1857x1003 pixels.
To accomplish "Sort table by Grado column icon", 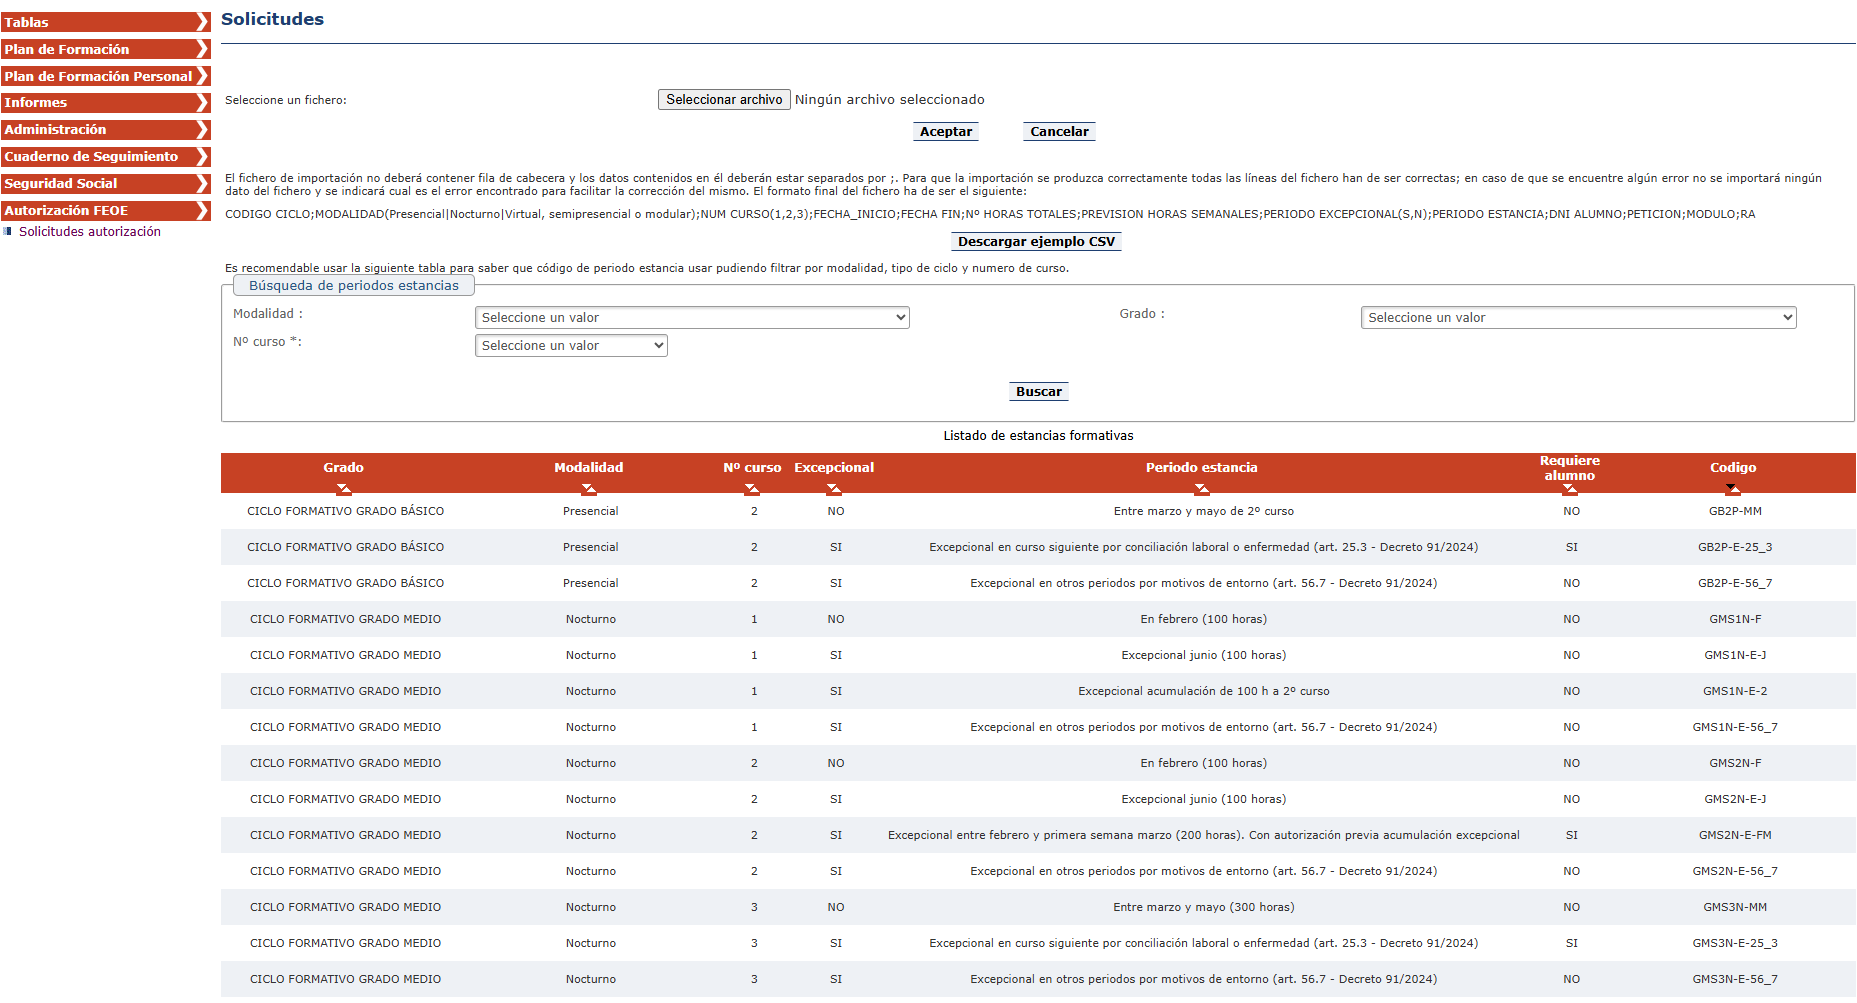I will click(x=343, y=489).
